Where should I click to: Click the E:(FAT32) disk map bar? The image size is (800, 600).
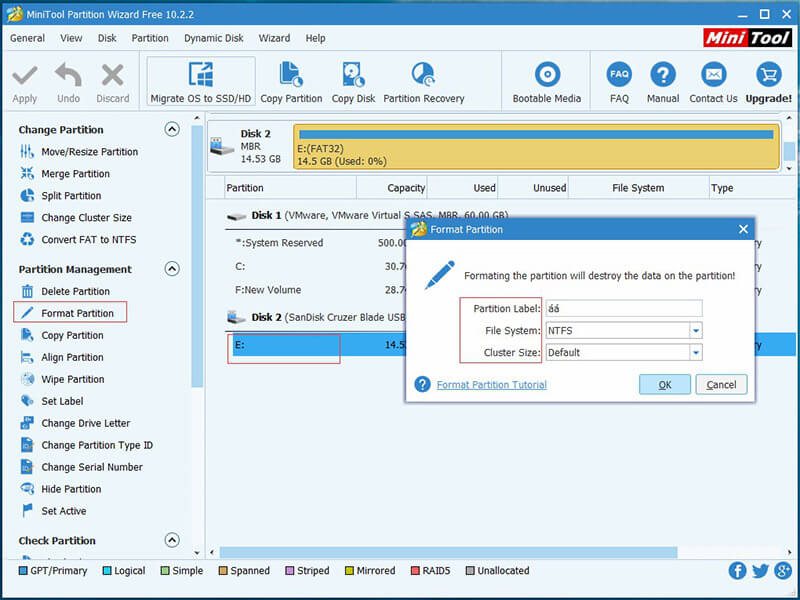[x=536, y=147]
